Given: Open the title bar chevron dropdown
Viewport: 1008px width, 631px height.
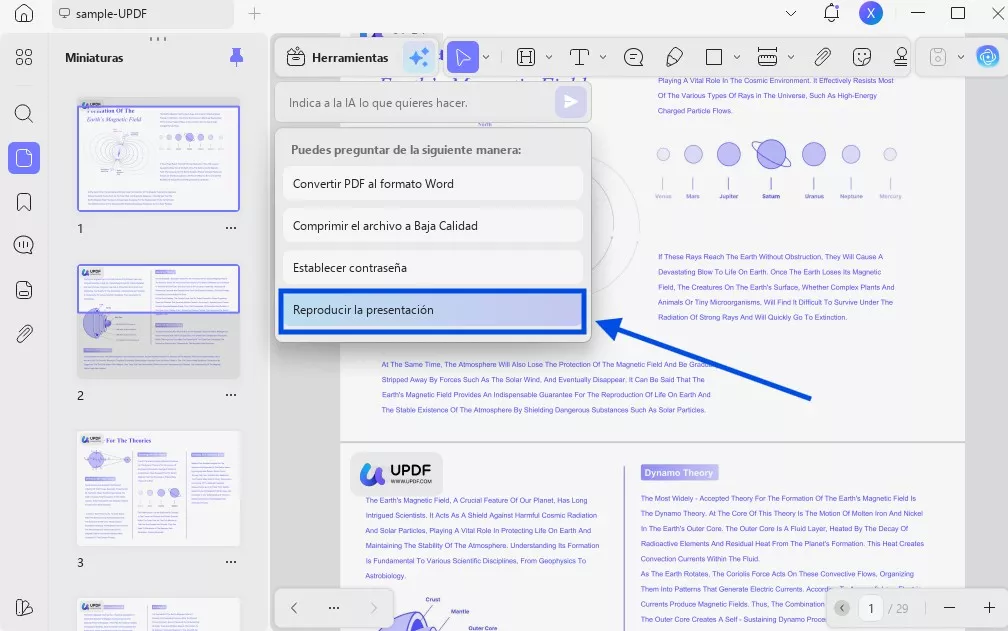Looking at the screenshot, I should [791, 13].
